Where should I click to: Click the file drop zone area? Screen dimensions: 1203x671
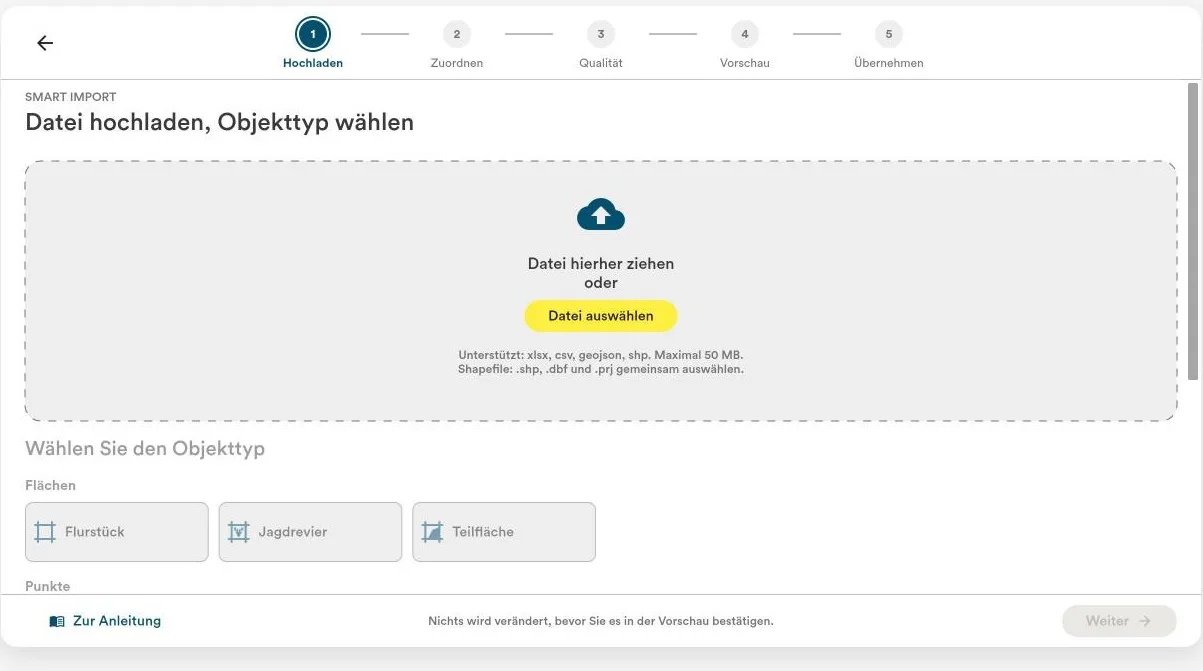point(601,291)
